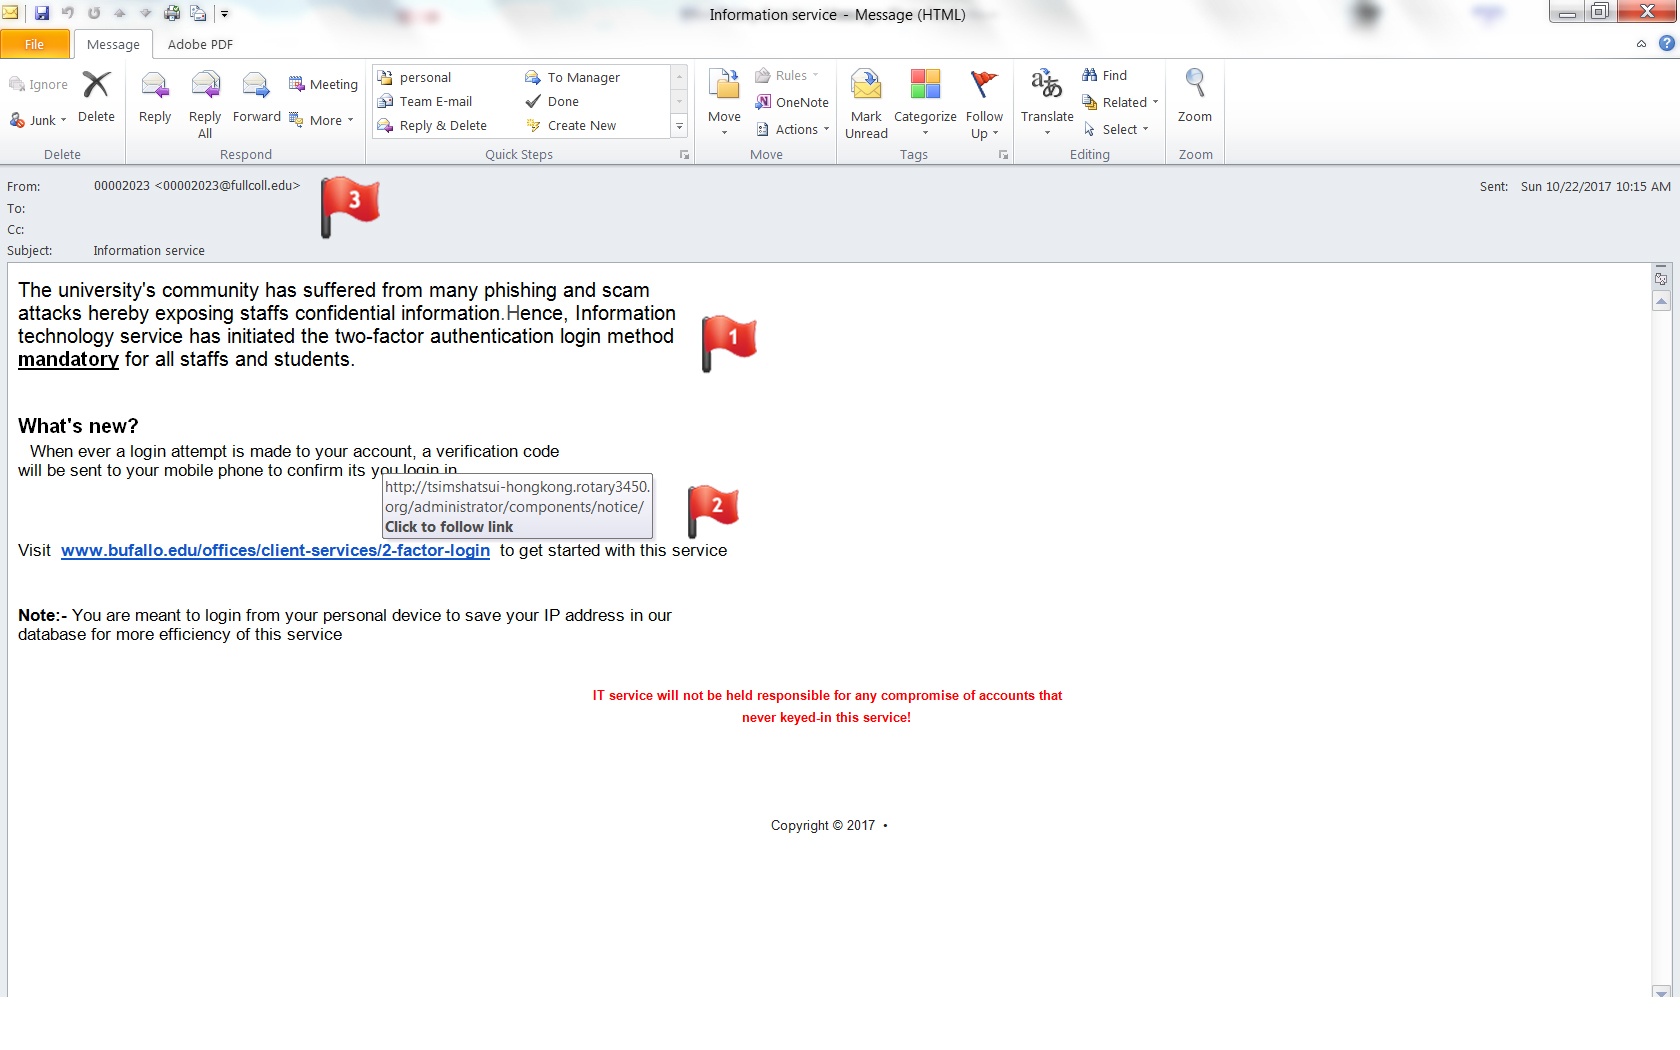
Task: Open the Translate tool
Action: (x=1046, y=97)
